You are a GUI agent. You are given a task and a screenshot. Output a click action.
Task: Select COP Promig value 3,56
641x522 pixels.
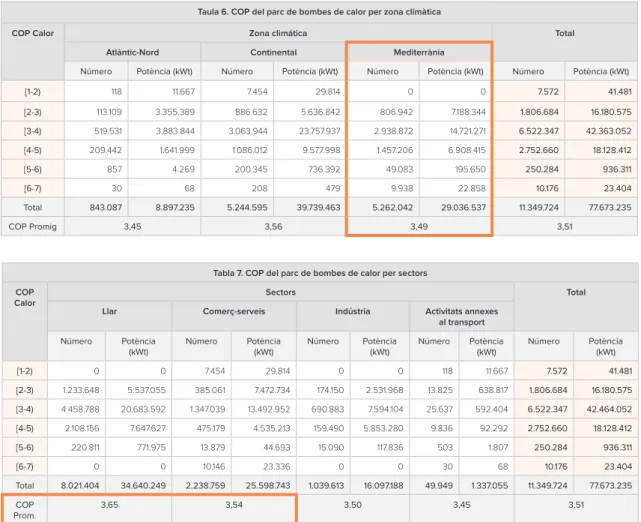click(x=273, y=226)
